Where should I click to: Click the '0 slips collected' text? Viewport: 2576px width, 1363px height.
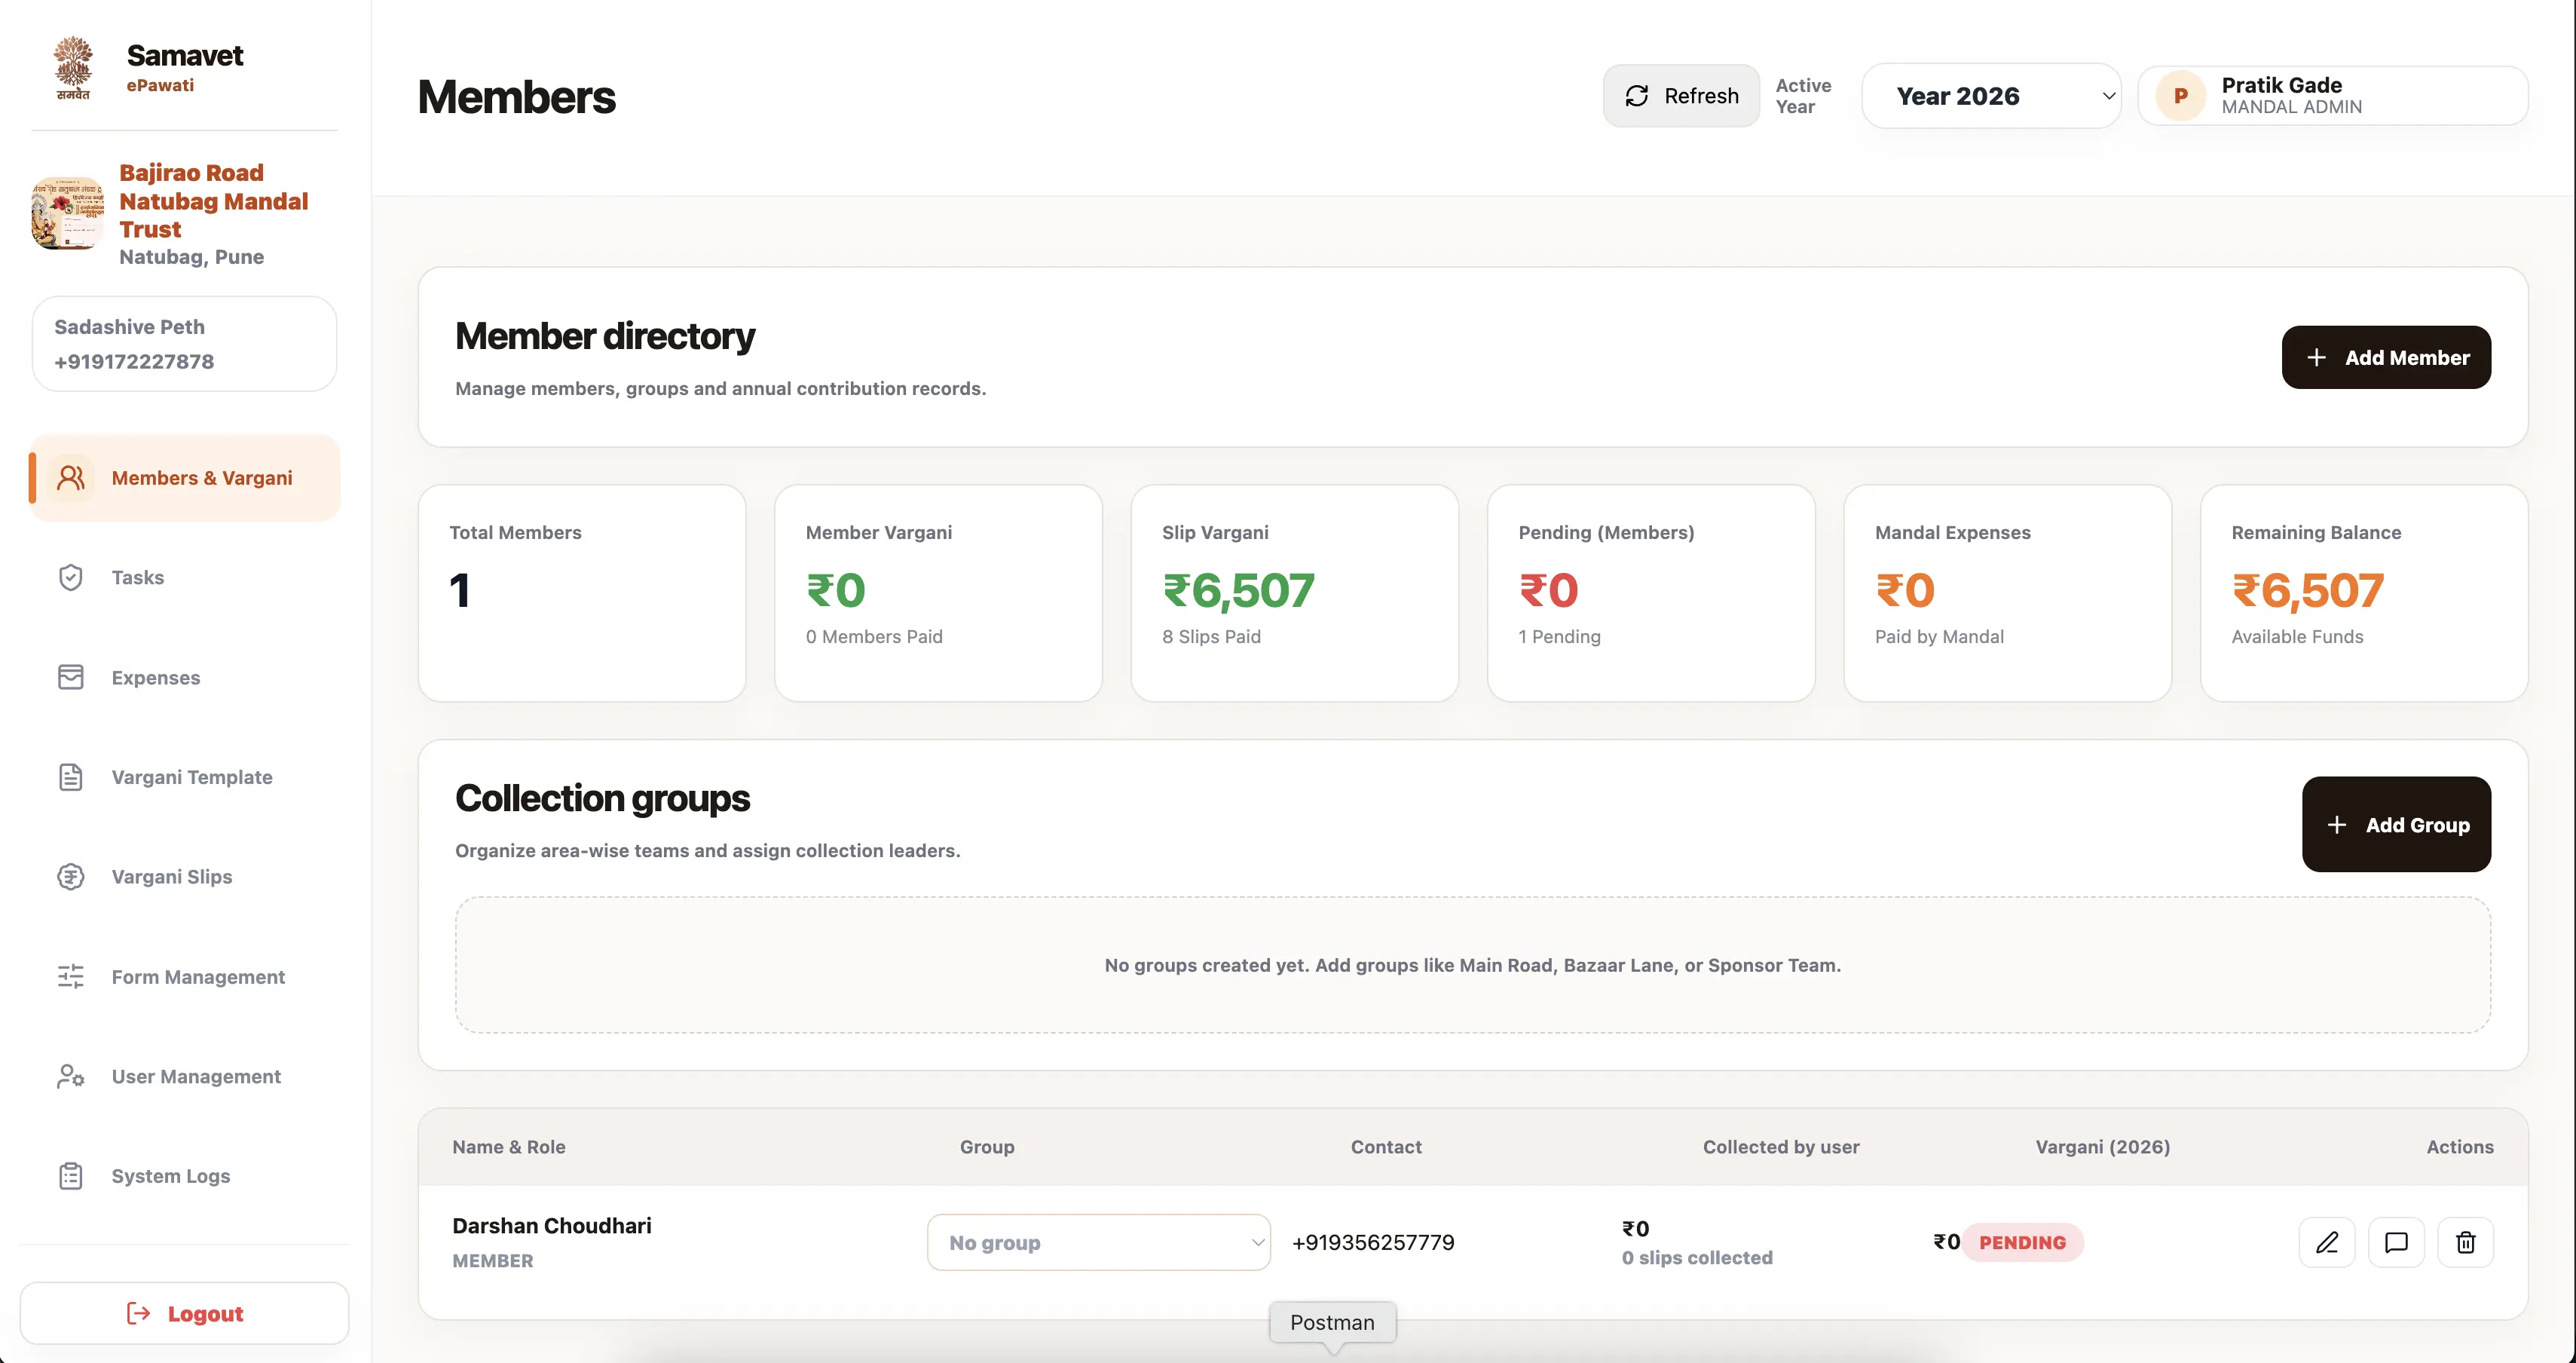(1697, 1258)
